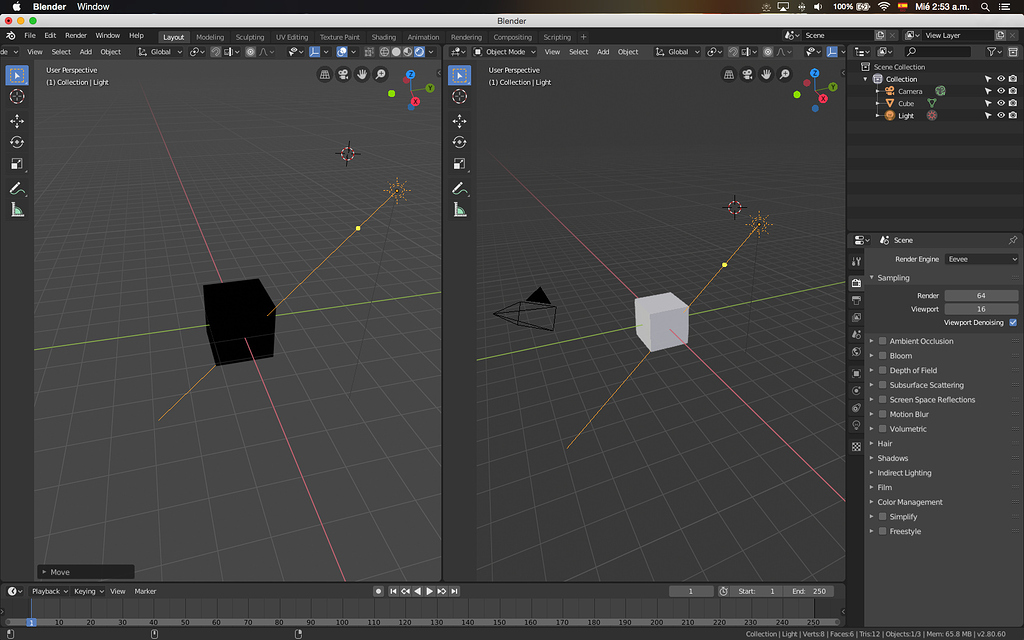Open the Keying popover in timeline
This screenshot has width=1024, height=640.
pyautogui.click(x=88, y=591)
